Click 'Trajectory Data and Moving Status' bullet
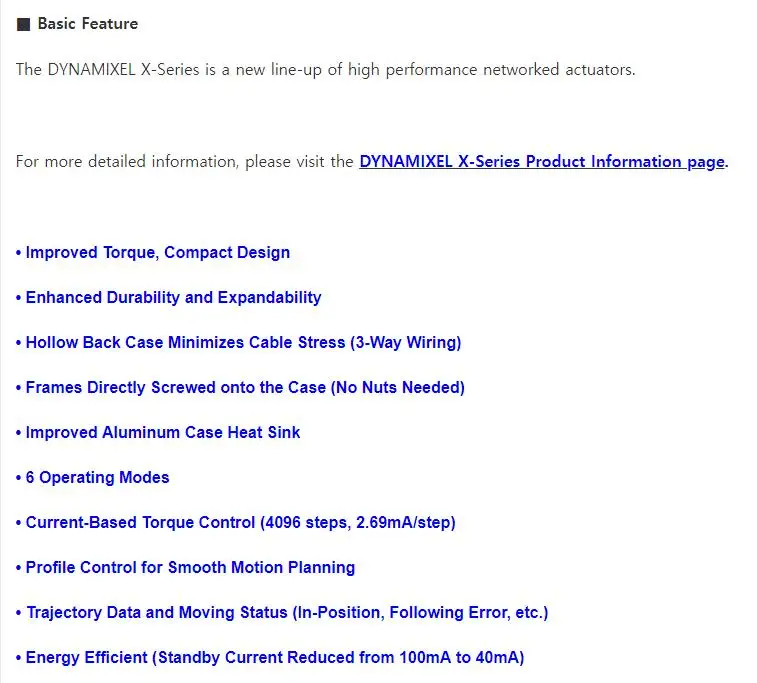 282,612
